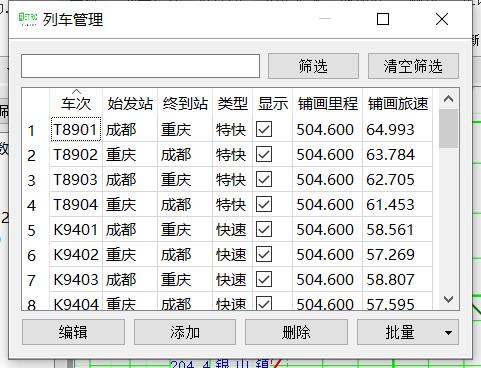This screenshot has height=368, width=481.
Task: Toggle display checkbox for train T8904
Action: [x=264, y=204]
